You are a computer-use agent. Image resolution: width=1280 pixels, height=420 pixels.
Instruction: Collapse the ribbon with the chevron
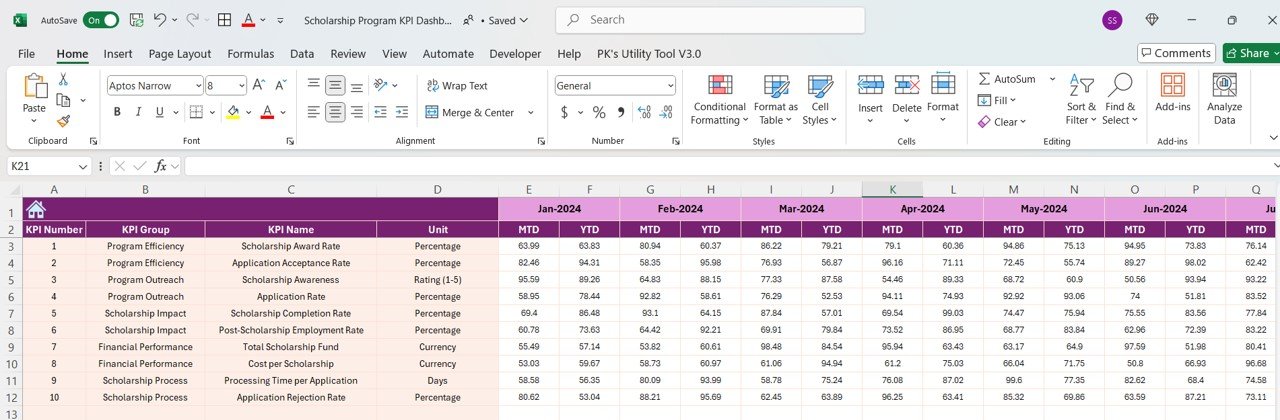pyautogui.click(x=1272, y=137)
